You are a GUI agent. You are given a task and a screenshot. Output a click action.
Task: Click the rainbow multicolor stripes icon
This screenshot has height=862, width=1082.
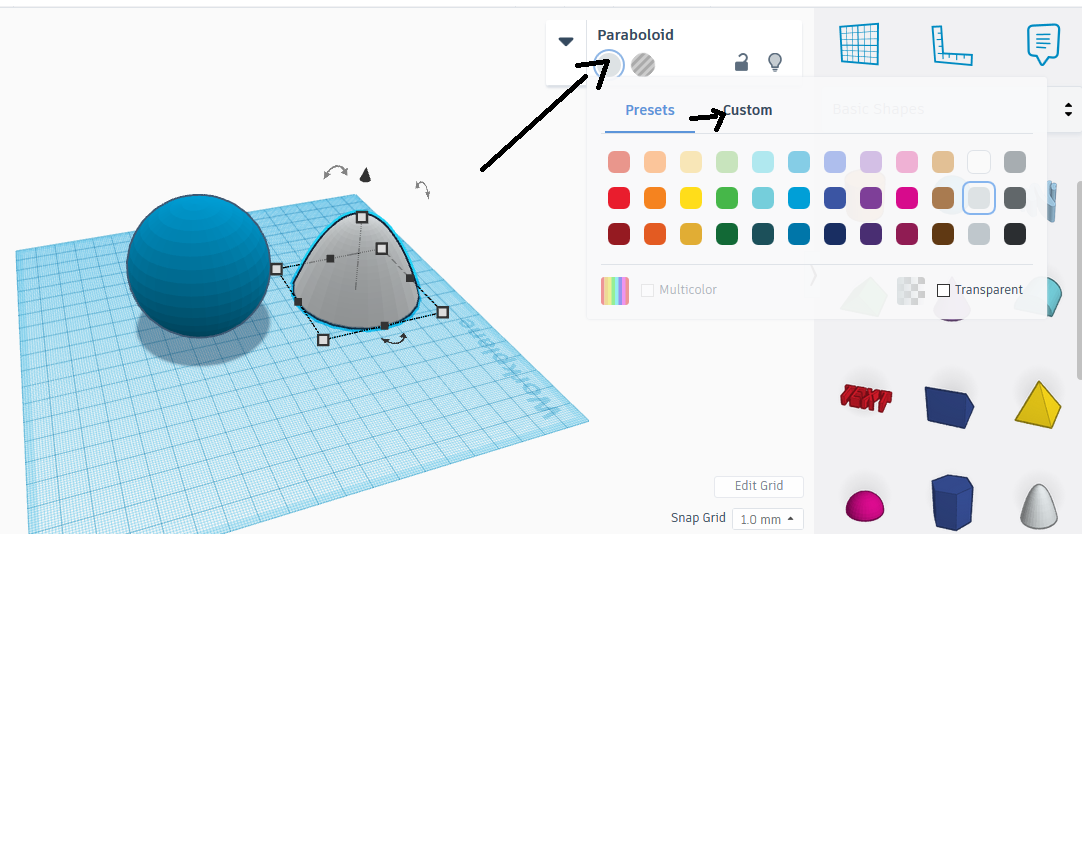615,291
